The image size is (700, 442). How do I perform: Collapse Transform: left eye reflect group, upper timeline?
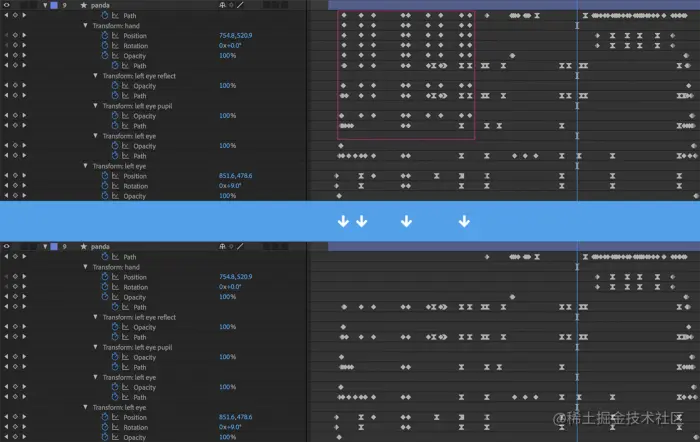[95, 75]
